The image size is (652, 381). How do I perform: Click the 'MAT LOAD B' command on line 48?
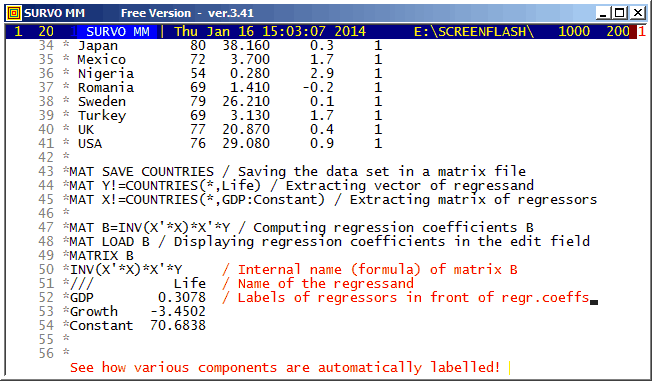109,242
